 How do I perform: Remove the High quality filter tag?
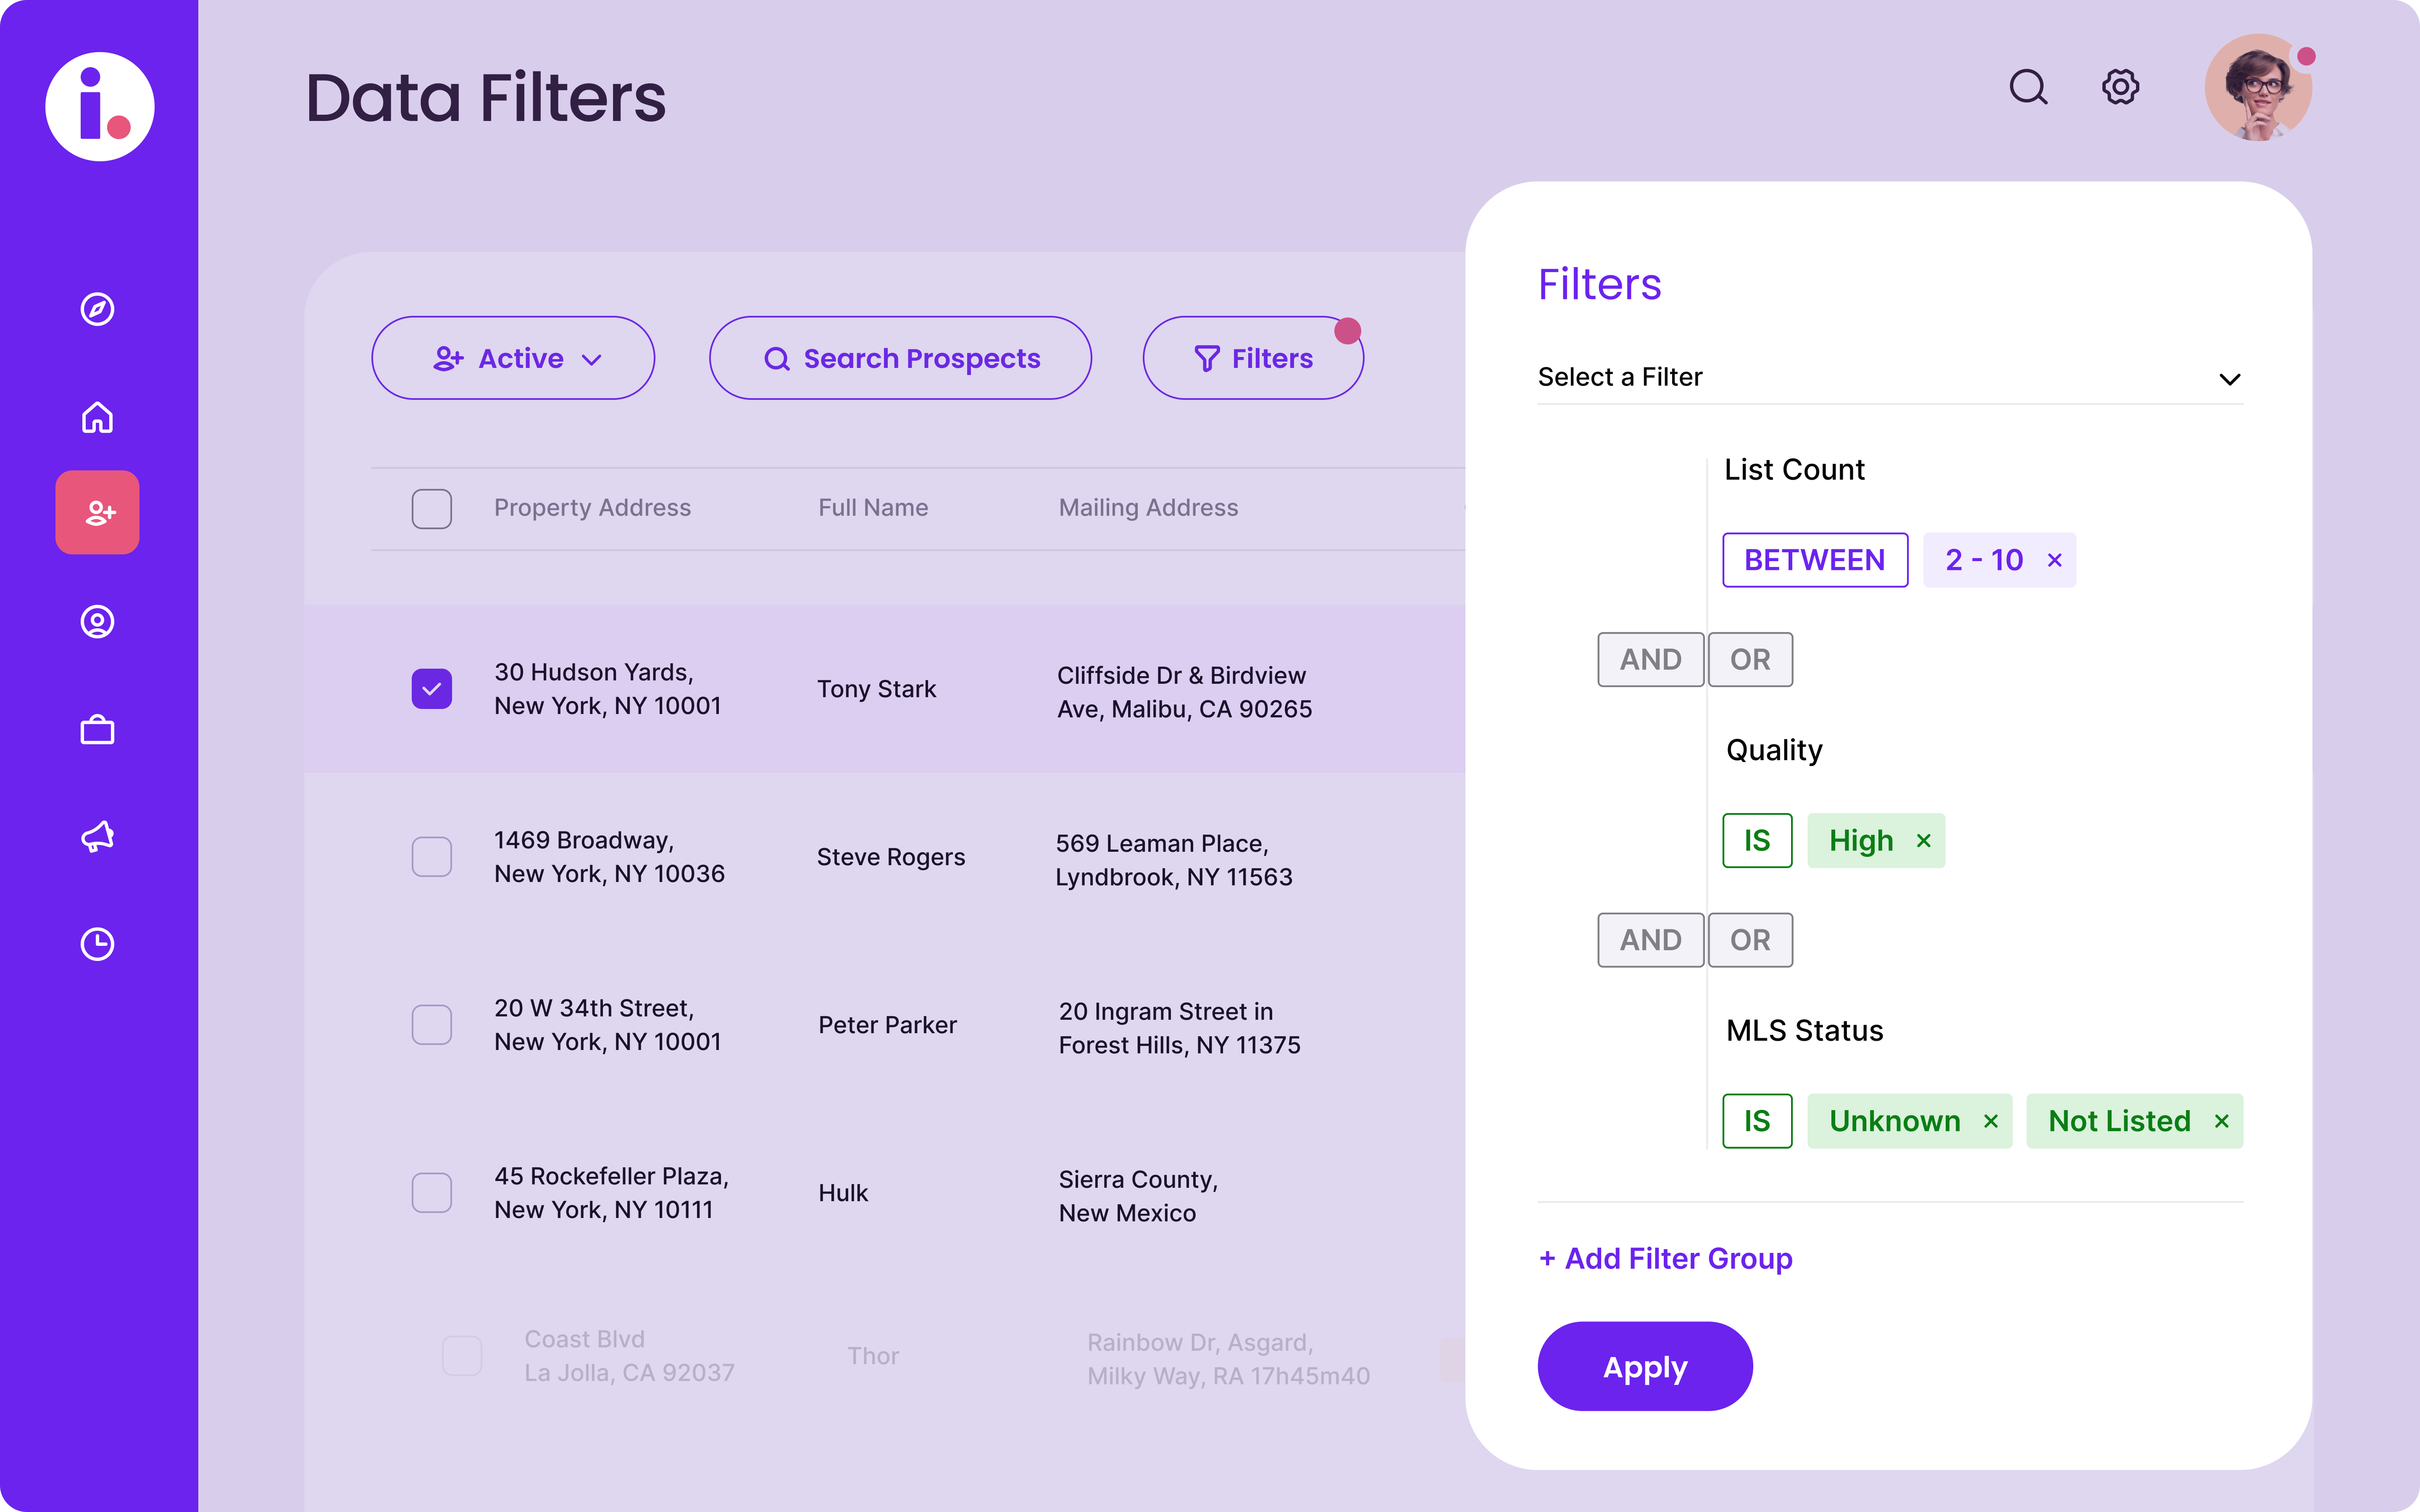1923,841
